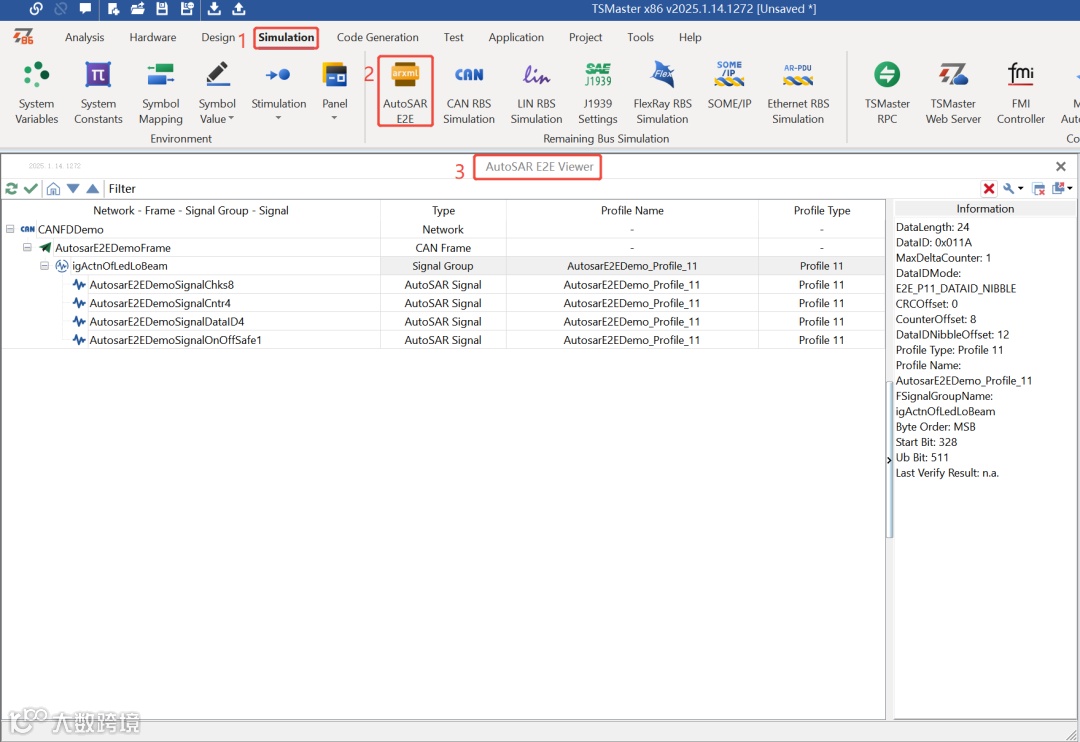Open the Project tab
This screenshot has height=742, width=1080.
[x=585, y=37]
